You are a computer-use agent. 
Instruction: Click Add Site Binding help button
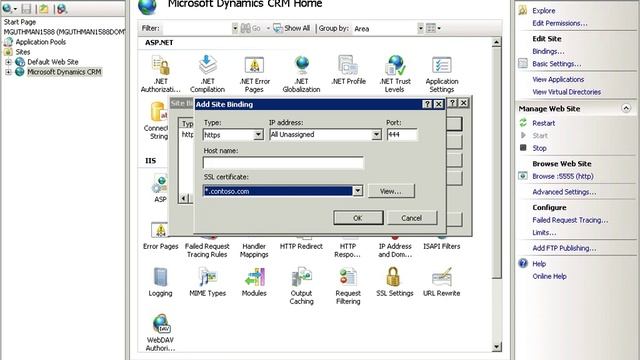coord(427,104)
